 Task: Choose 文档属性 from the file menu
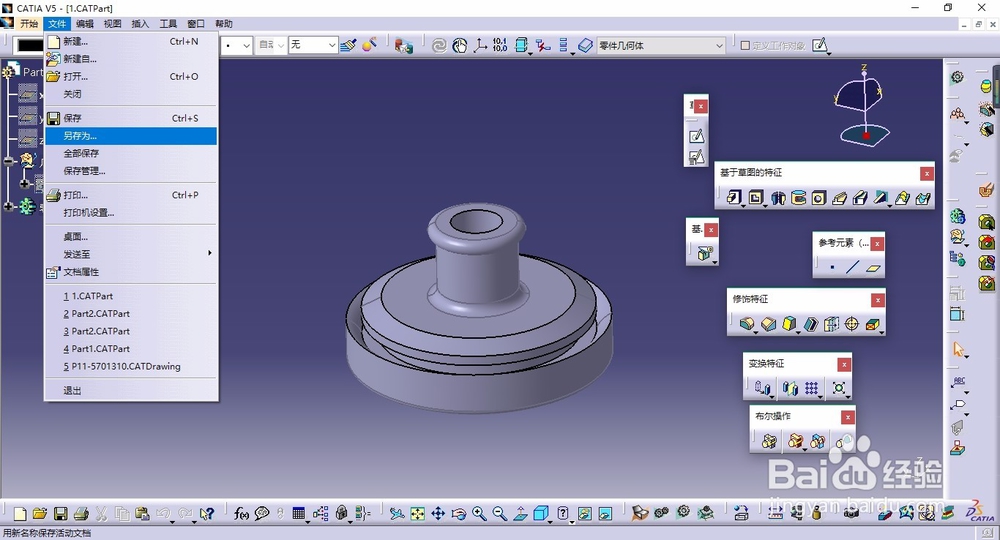pos(131,272)
